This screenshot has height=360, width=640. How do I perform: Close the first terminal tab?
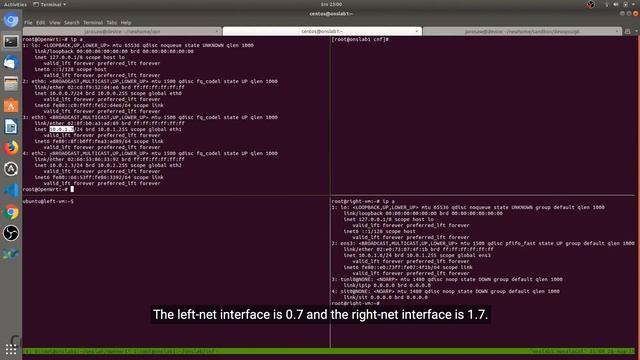pyautogui.click(x=217, y=31)
